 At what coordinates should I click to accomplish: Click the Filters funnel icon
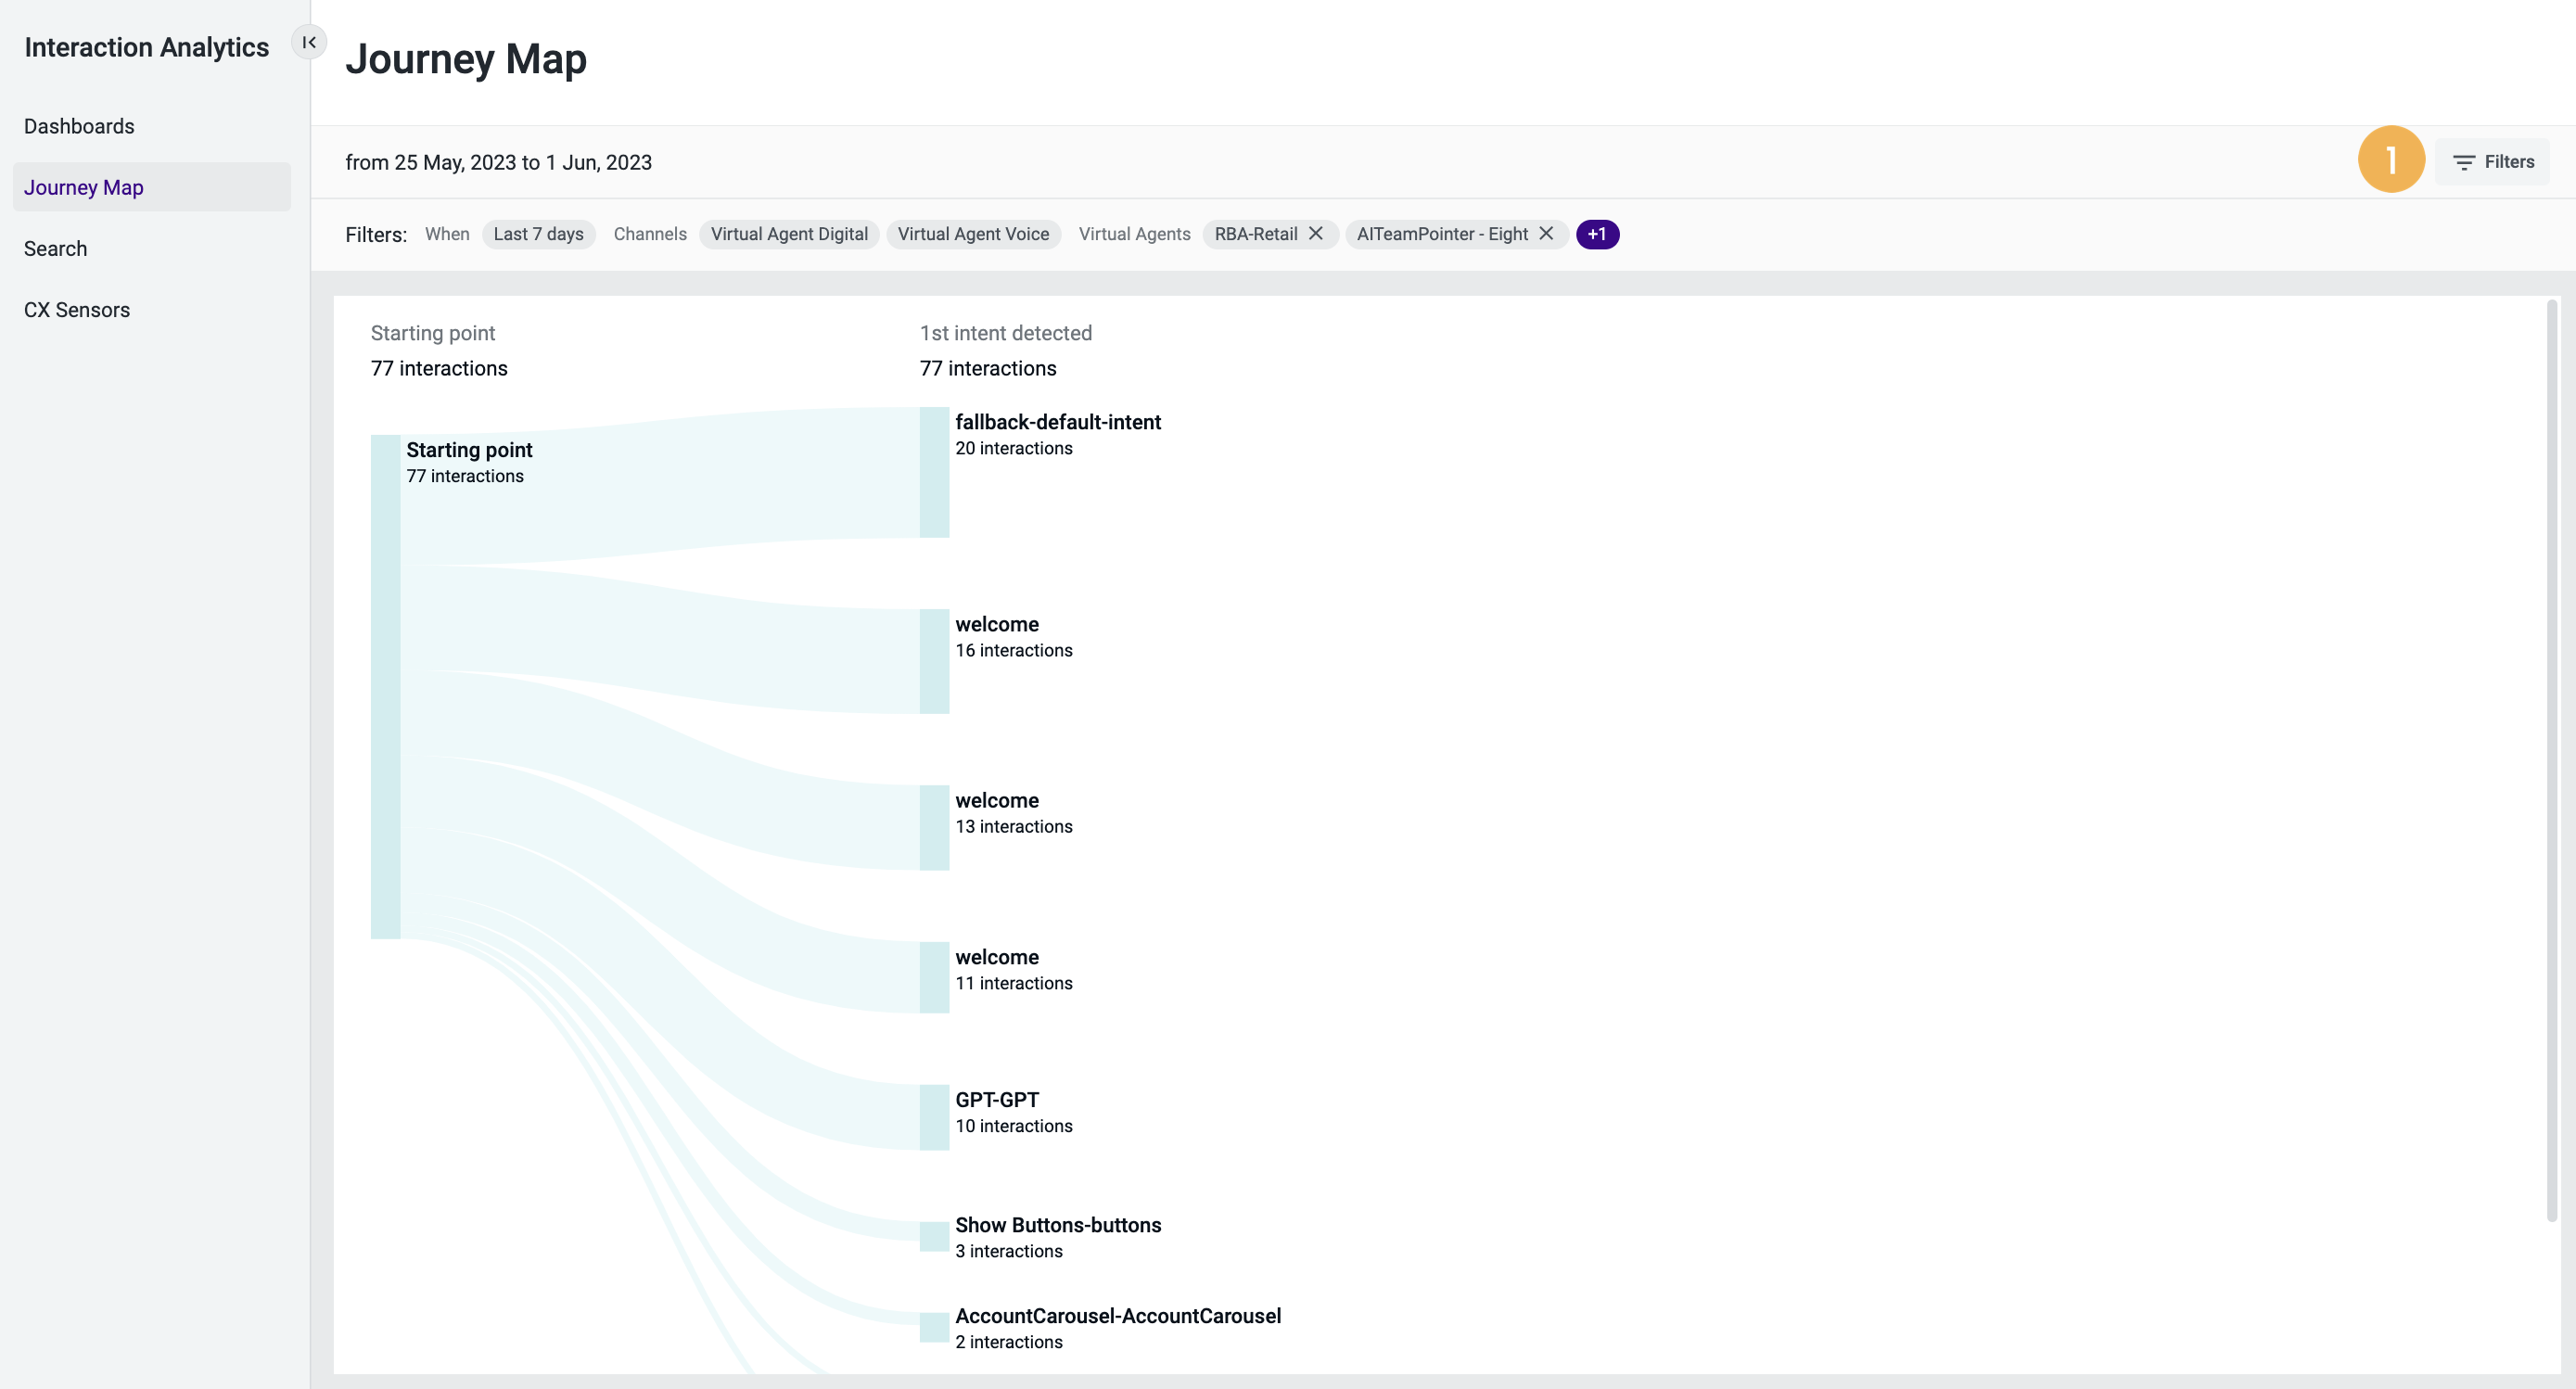point(2463,161)
